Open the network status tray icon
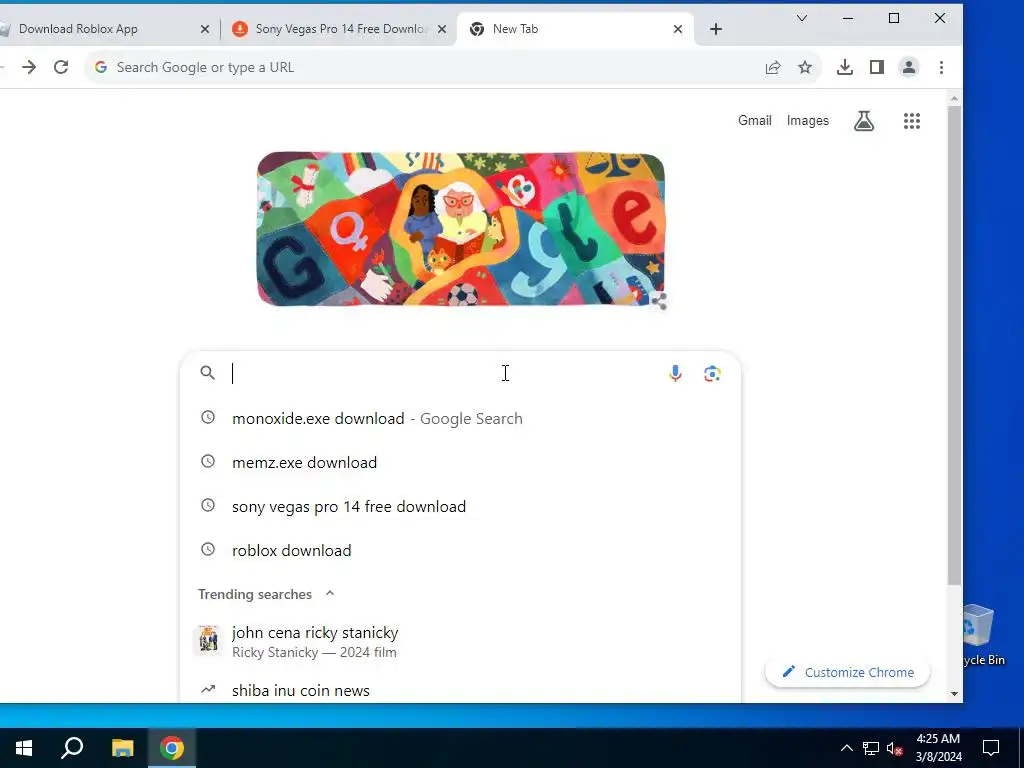The image size is (1024, 768). pos(871,748)
